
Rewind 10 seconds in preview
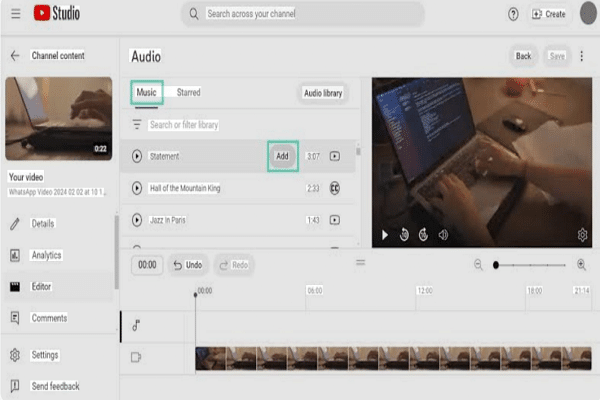coord(404,235)
